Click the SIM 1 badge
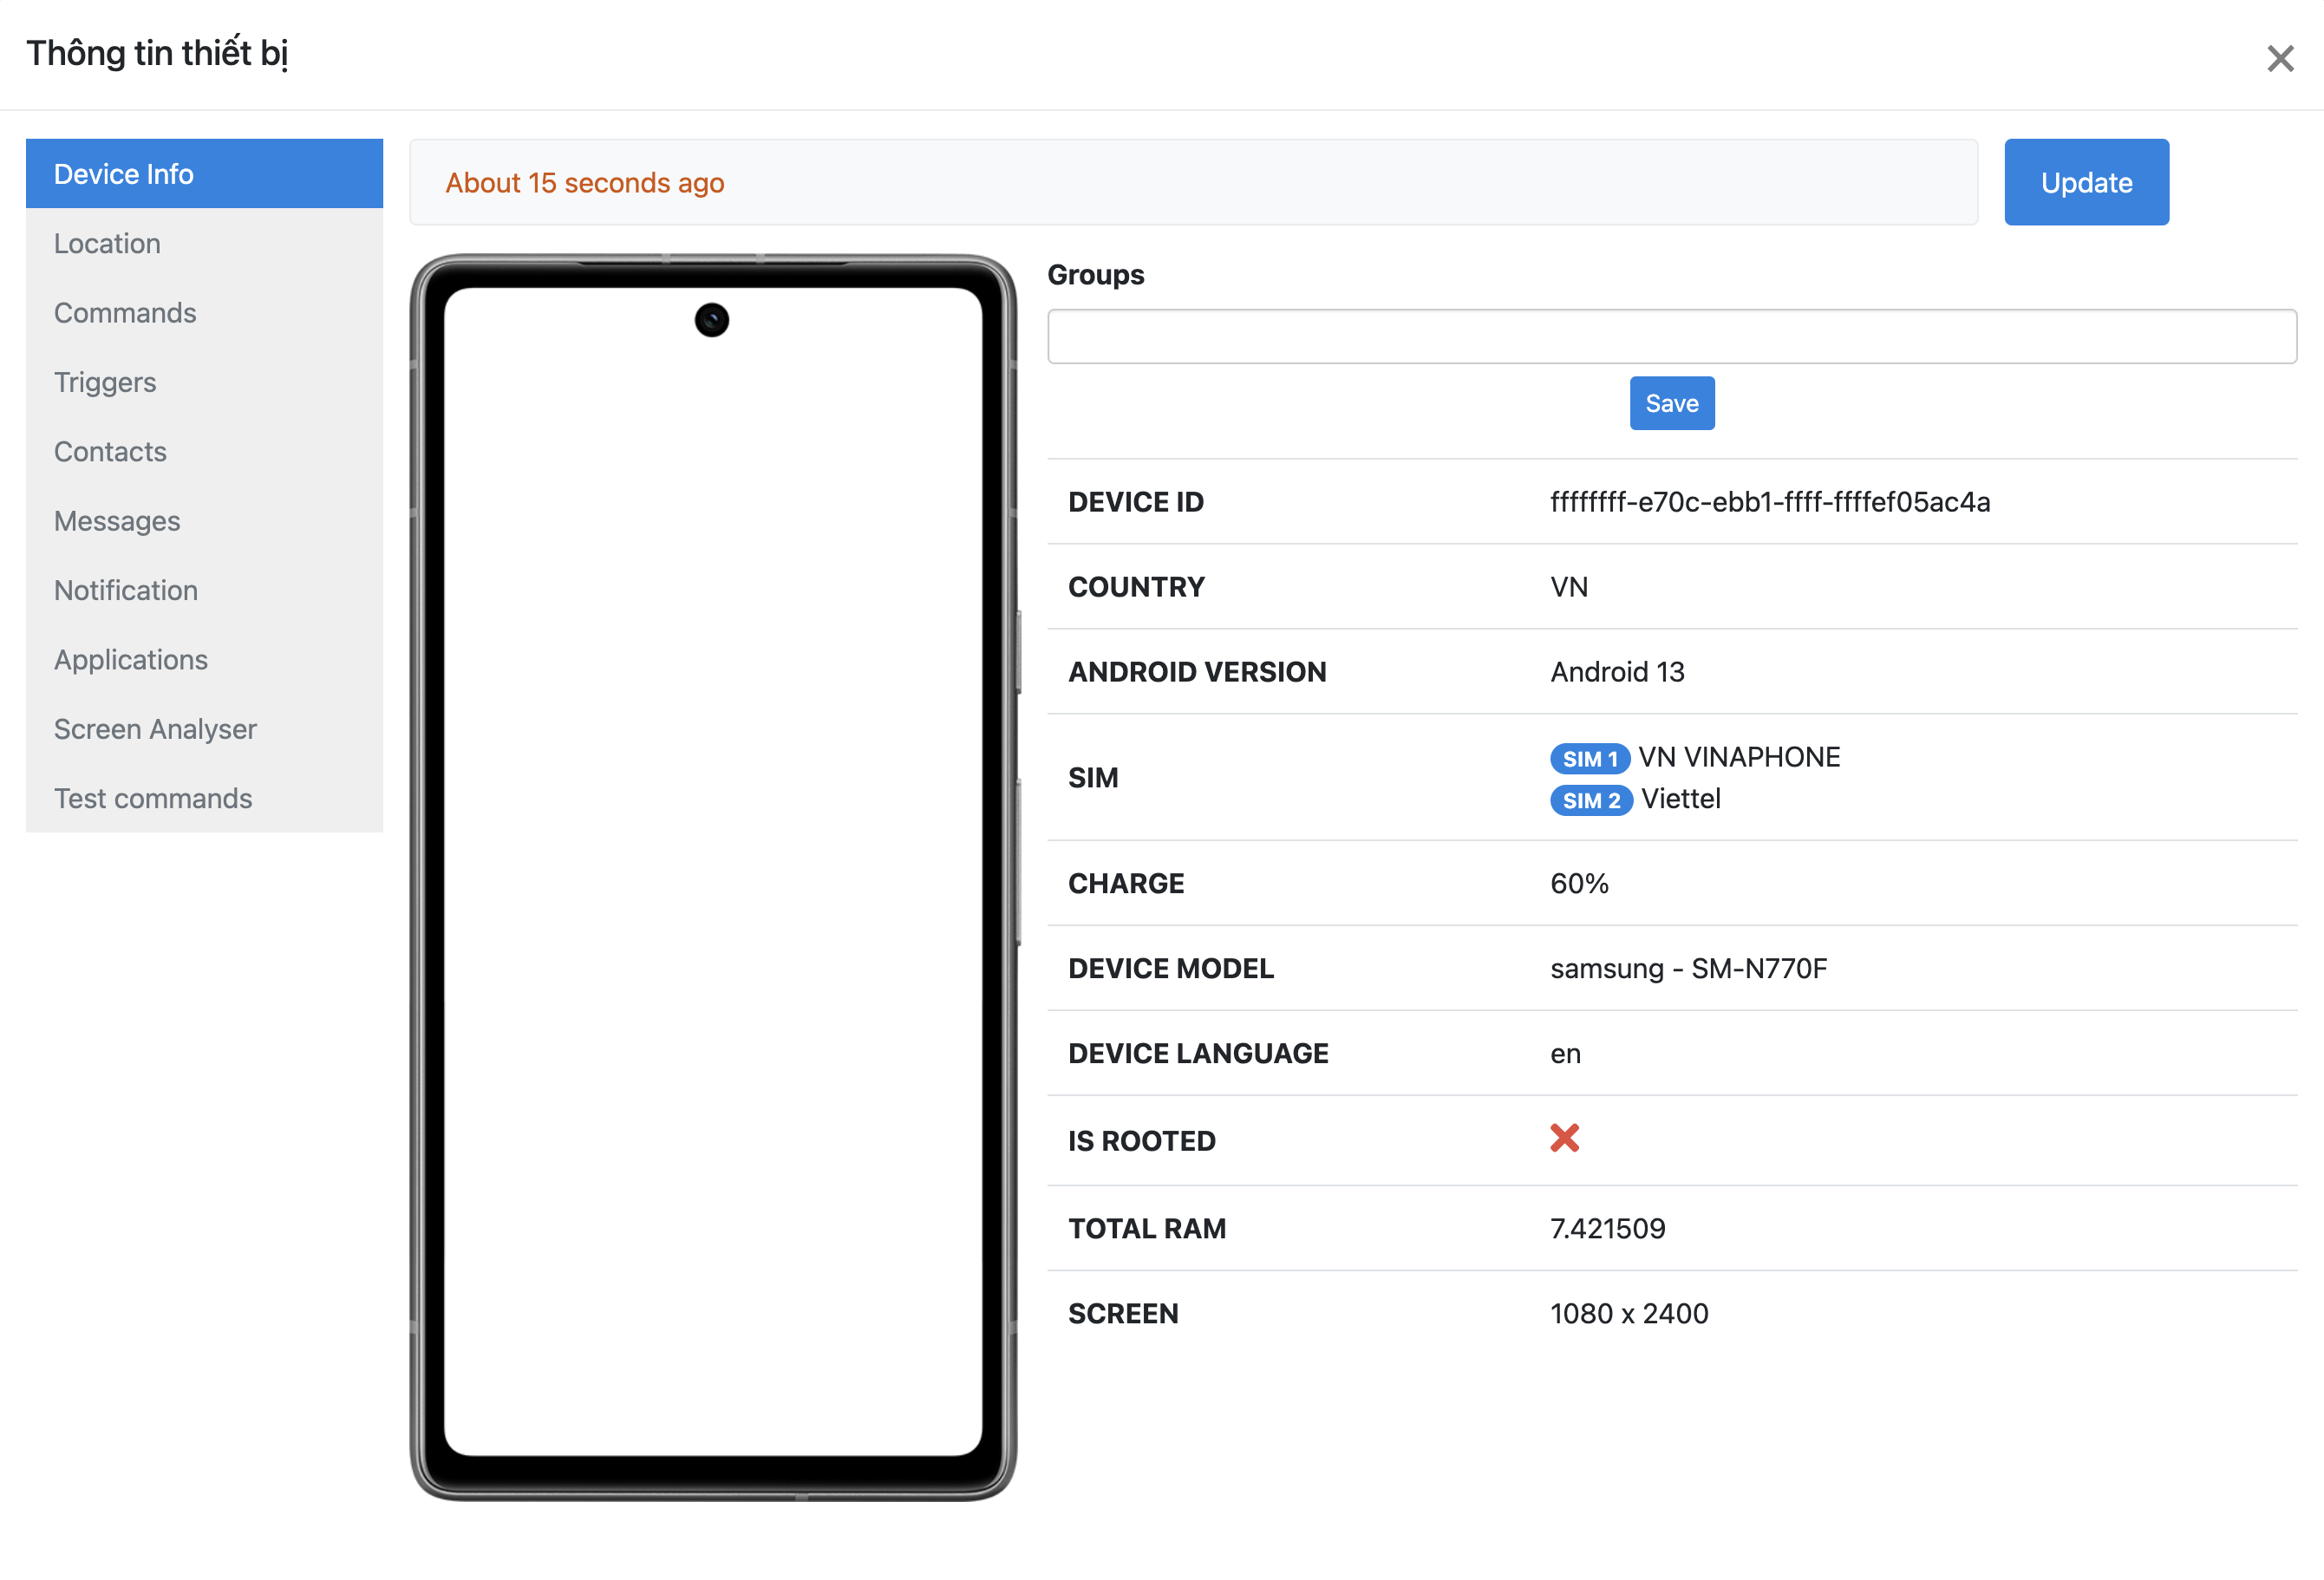Image resolution: width=2324 pixels, height=1580 pixels. 1589,759
